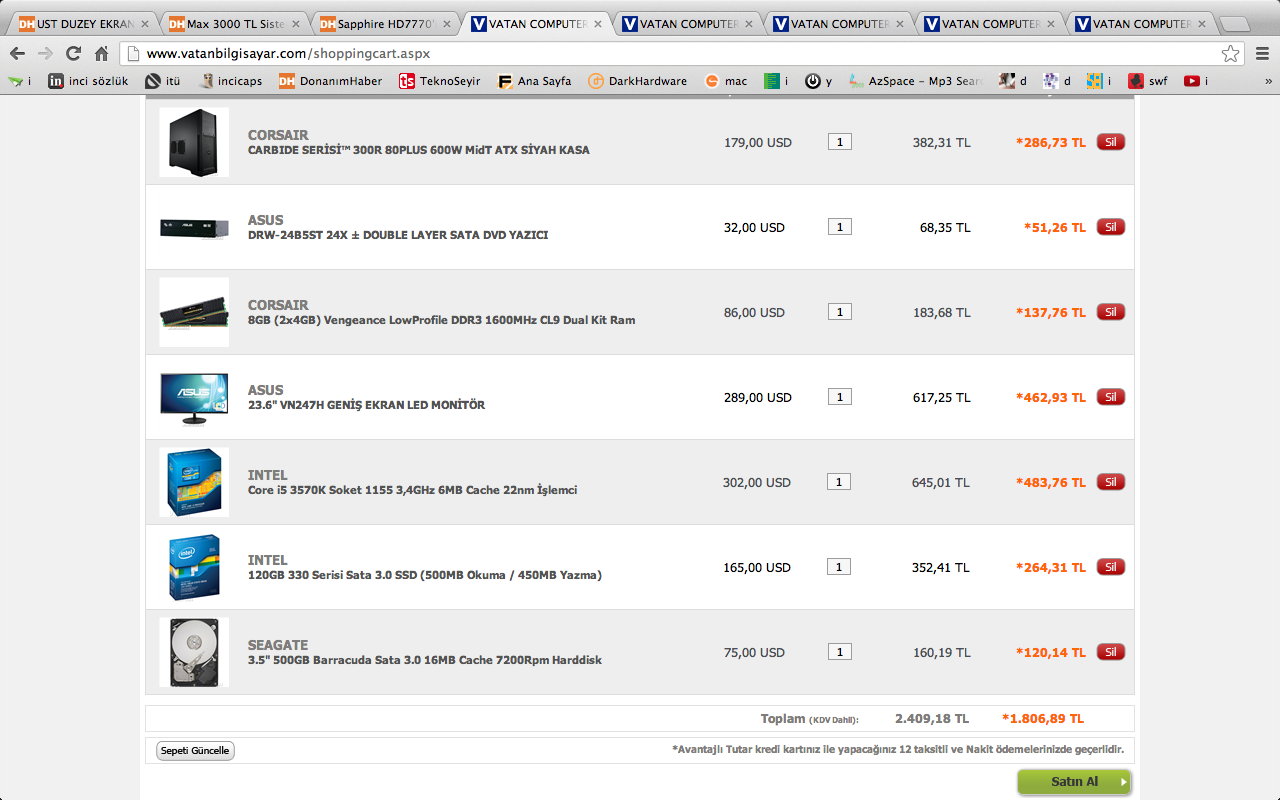Viewport: 1280px width, 800px height.
Task: Open the Ana Sayfa bookmark
Action: [535, 81]
